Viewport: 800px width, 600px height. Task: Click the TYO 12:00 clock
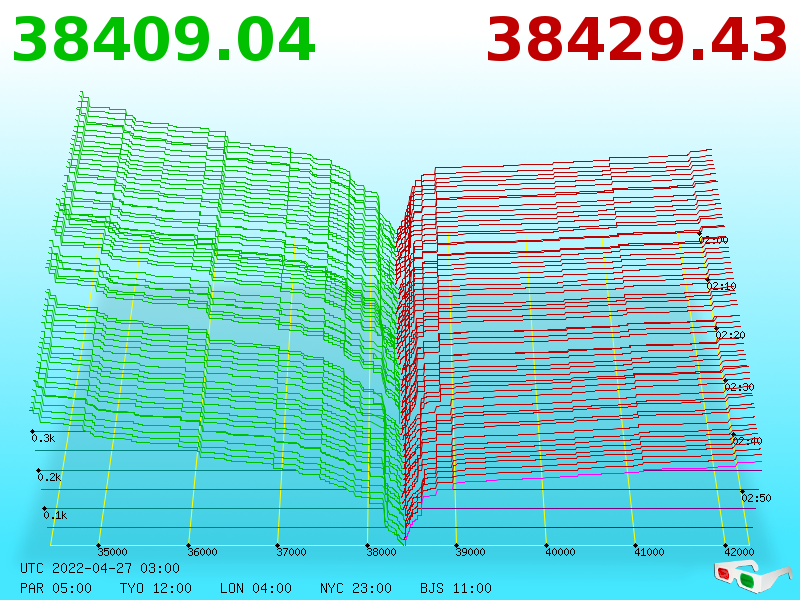coord(156,588)
